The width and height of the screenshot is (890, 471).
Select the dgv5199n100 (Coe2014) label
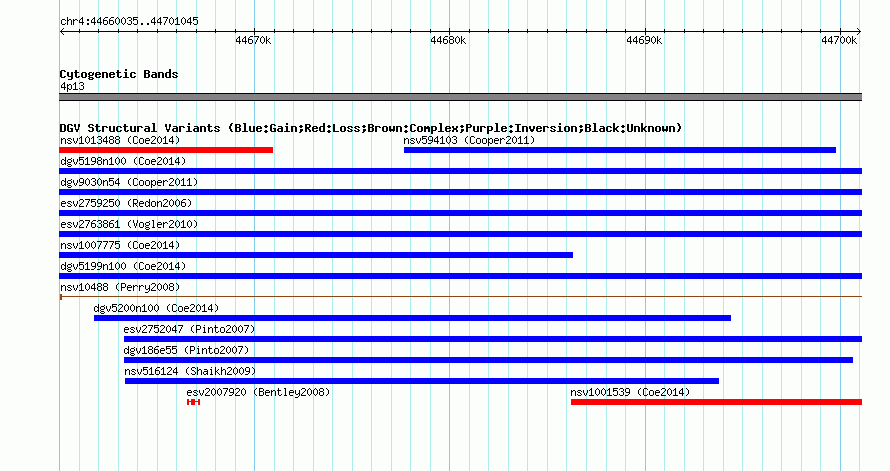point(123,266)
